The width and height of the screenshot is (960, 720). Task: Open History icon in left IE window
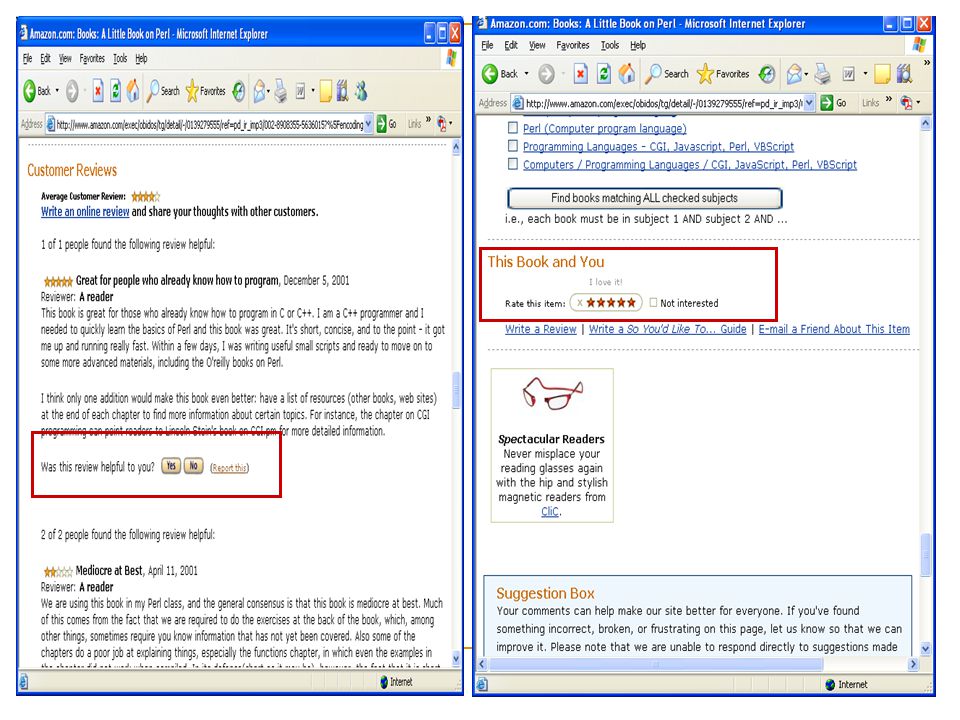[x=239, y=91]
